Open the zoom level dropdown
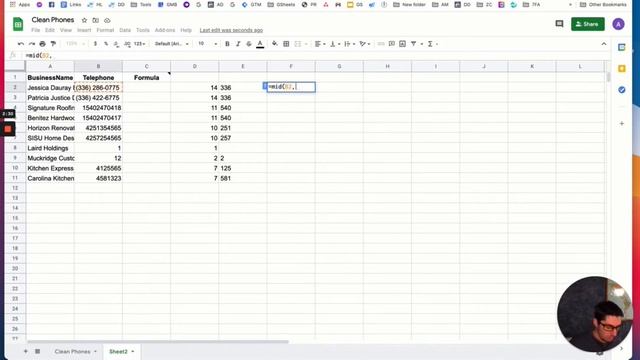The width and height of the screenshot is (640, 360). tap(75, 44)
